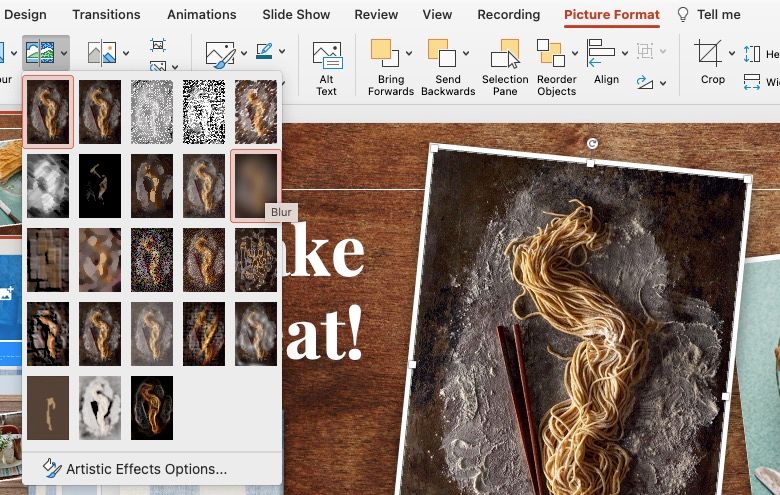Select the Crop tool
This screenshot has height=495, width=780.
pos(709,55)
